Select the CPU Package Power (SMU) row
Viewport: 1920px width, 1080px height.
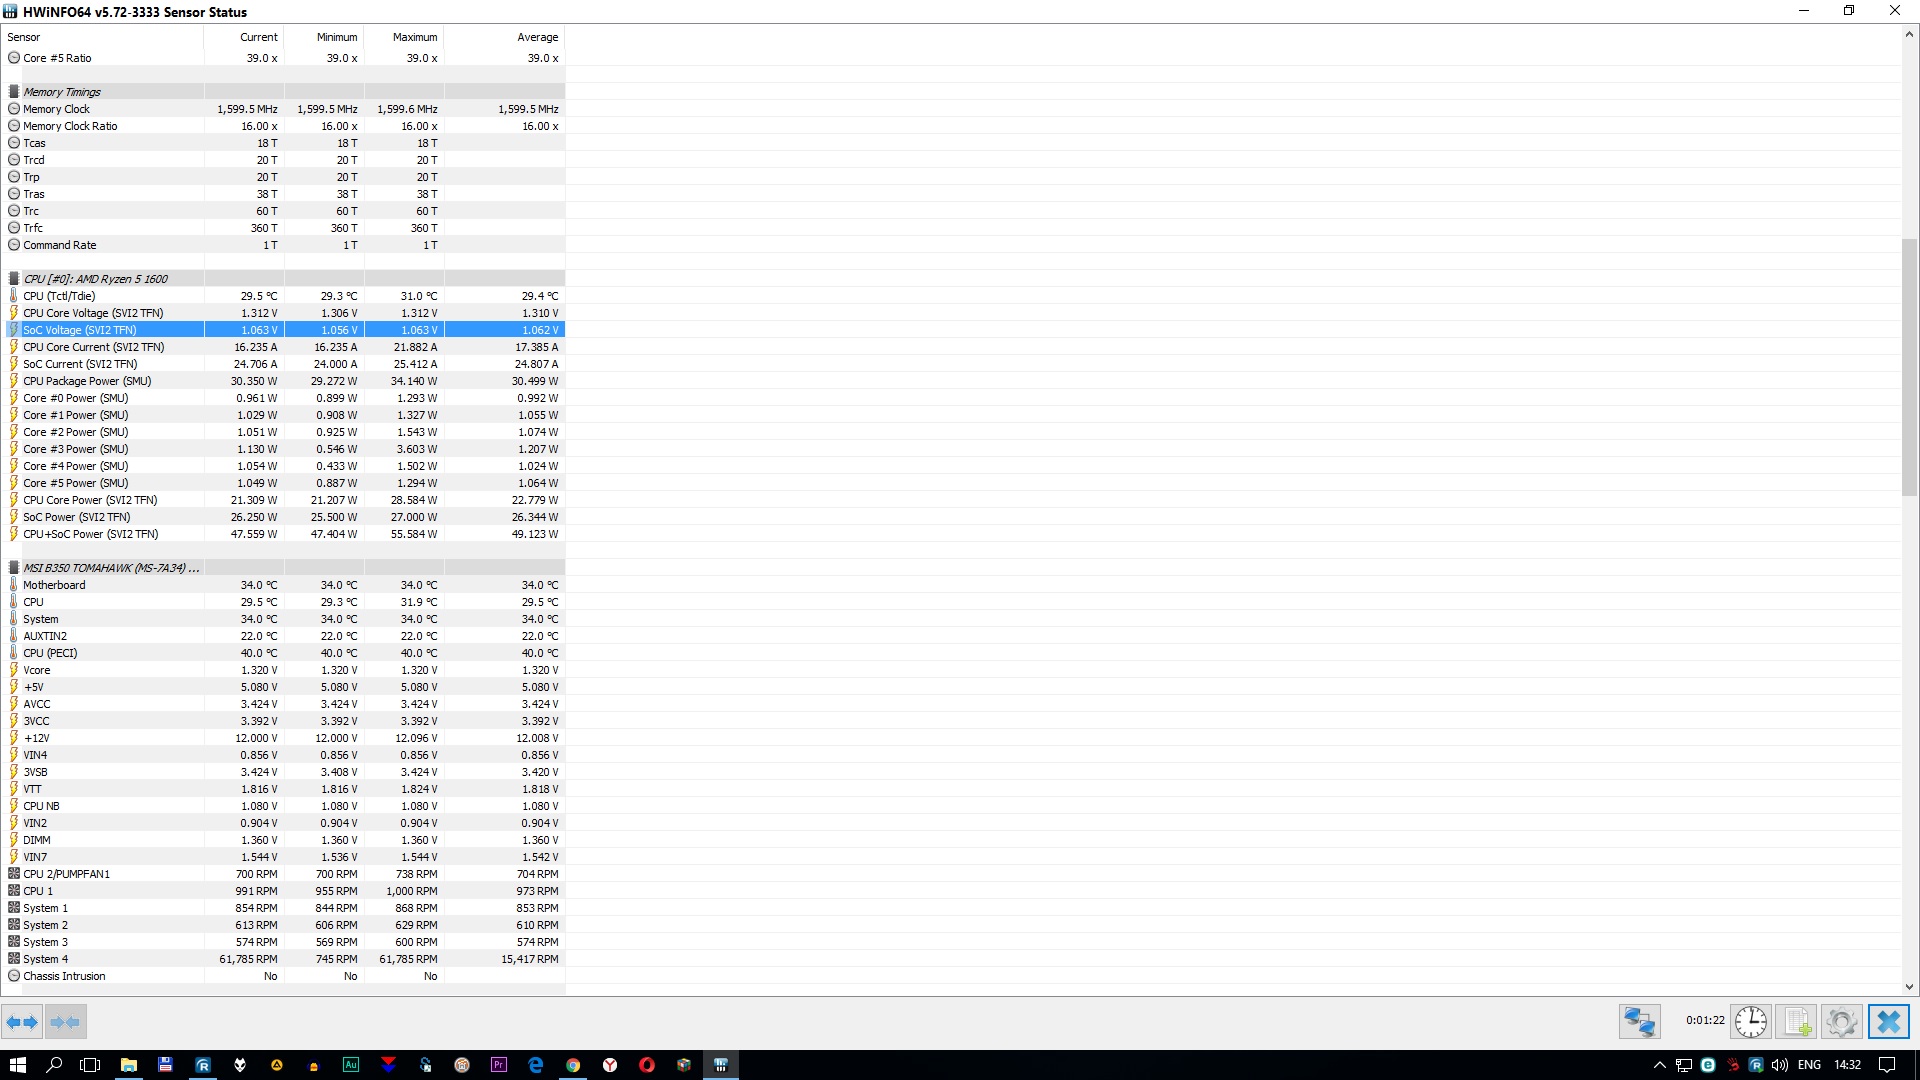pyautogui.click(x=87, y=381)
